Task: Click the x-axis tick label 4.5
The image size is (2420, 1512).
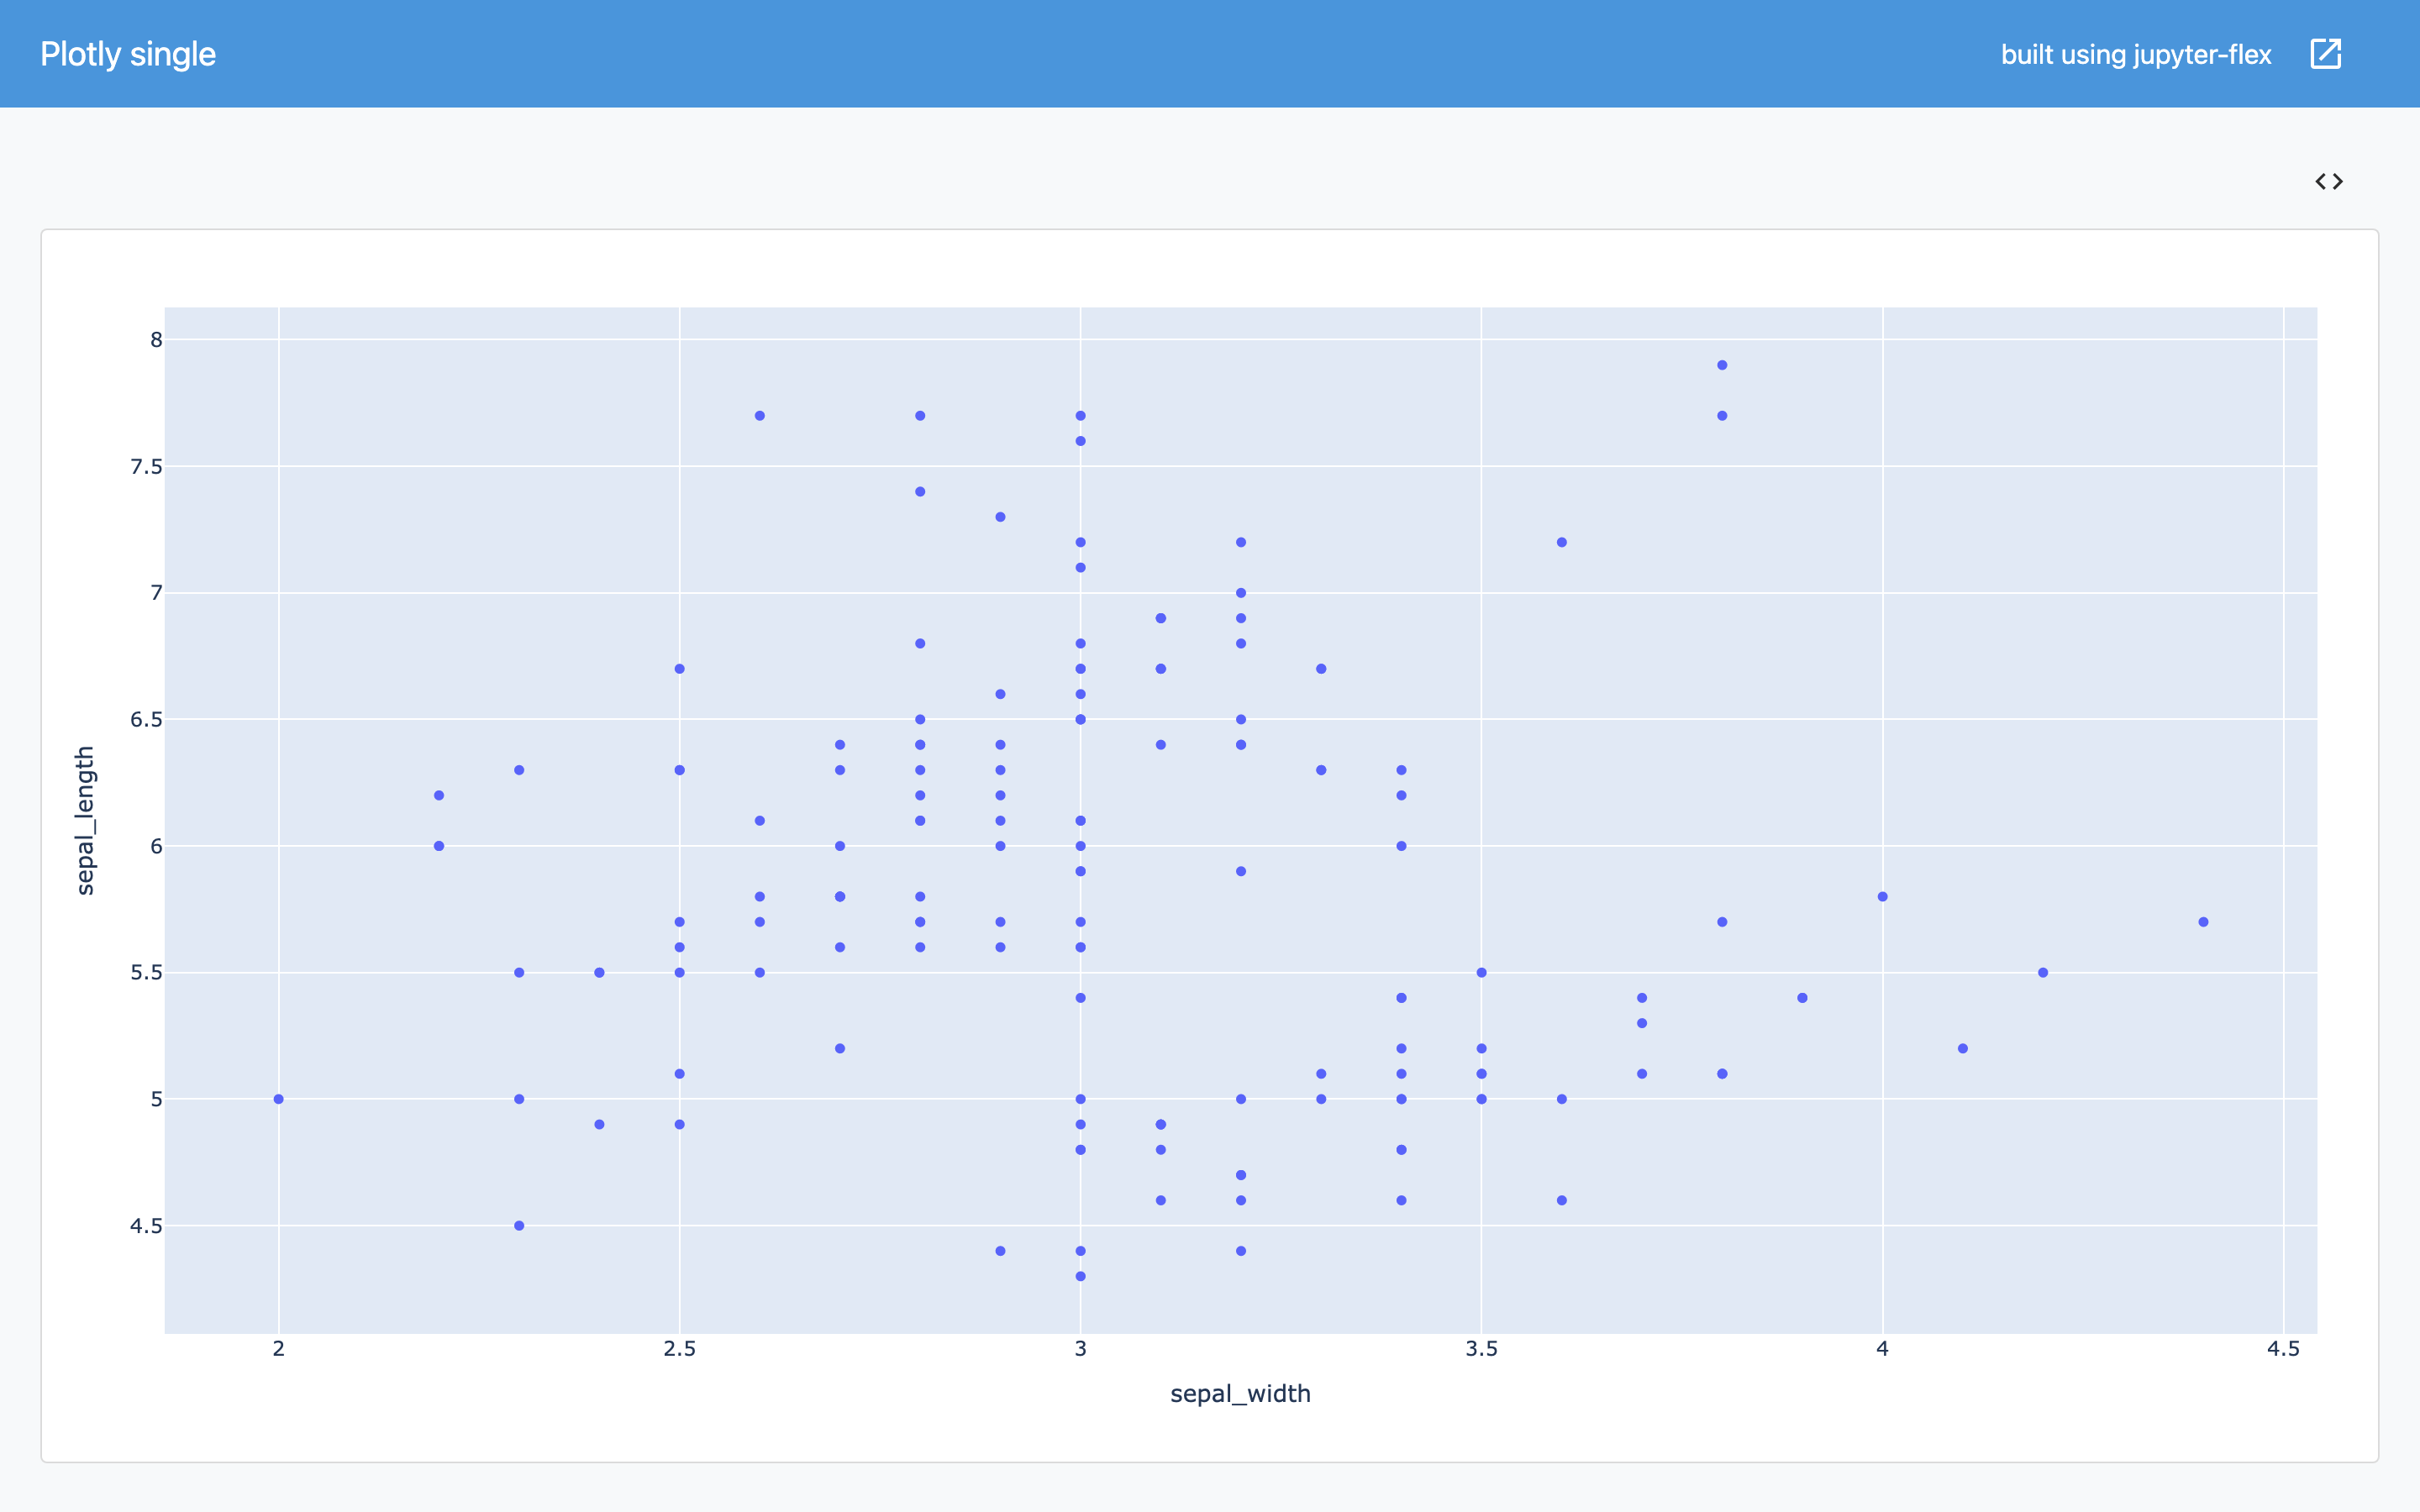Action: click(x=2283, y=1348)
